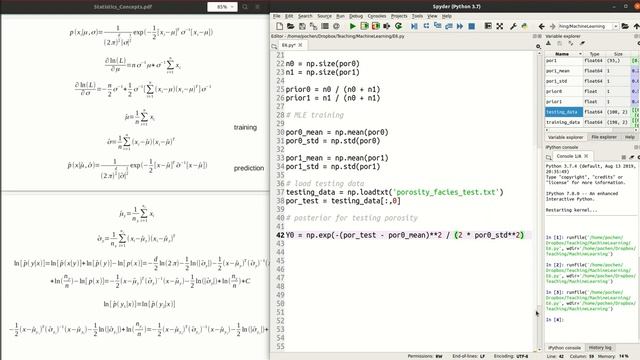Select Variable explorer tab

pos(565,137)
